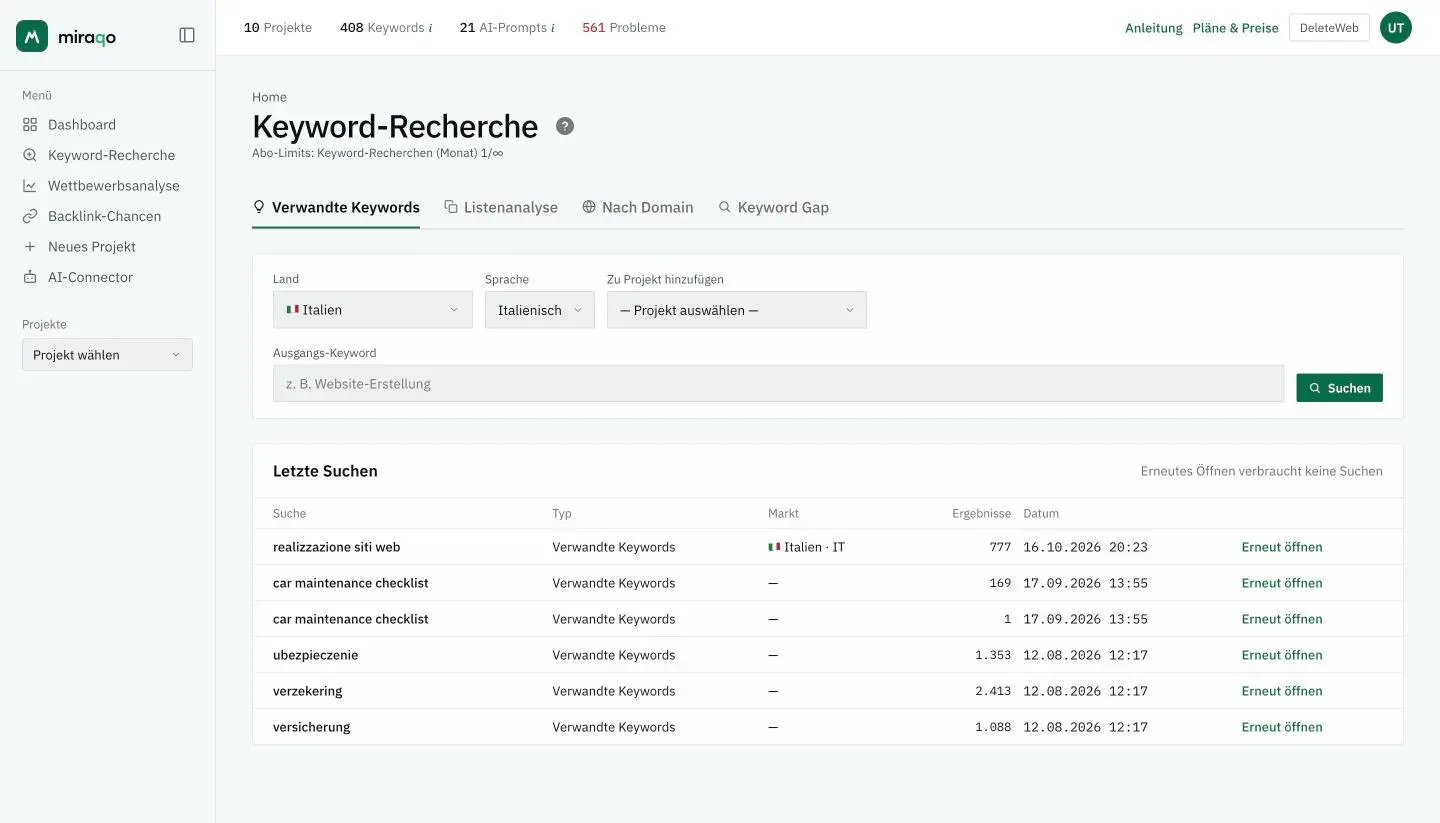
Task: Open the Anleitung link
Action: click(1153, 28)
